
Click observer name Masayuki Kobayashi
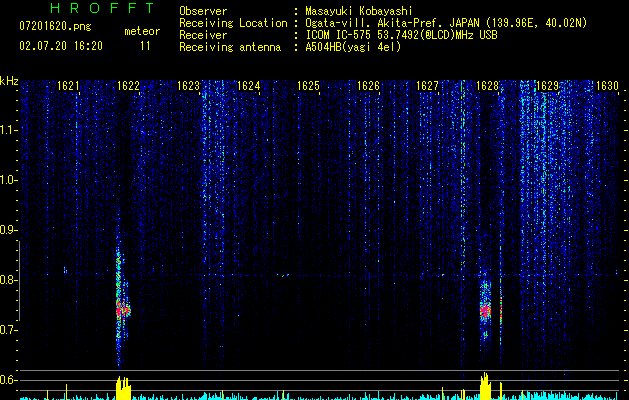tap(358, 11)
